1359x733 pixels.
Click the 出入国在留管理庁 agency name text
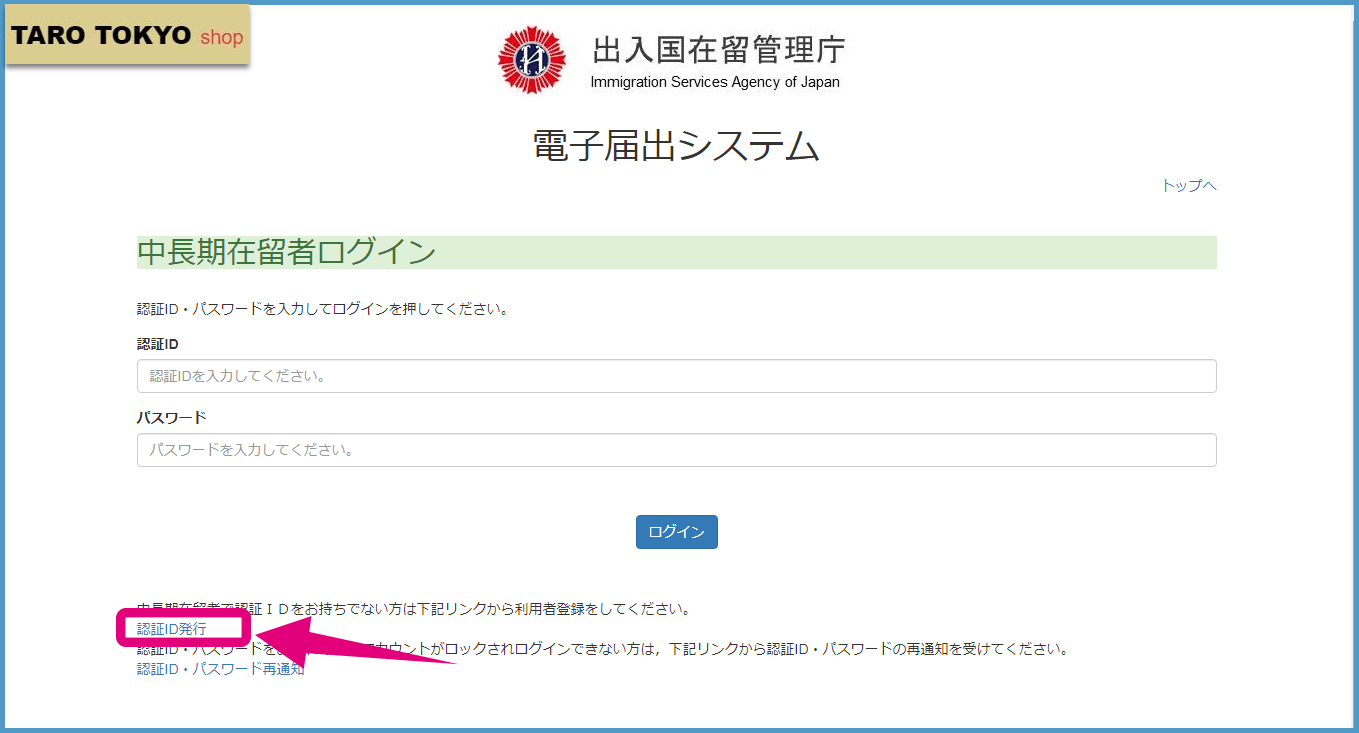(719, 50)
